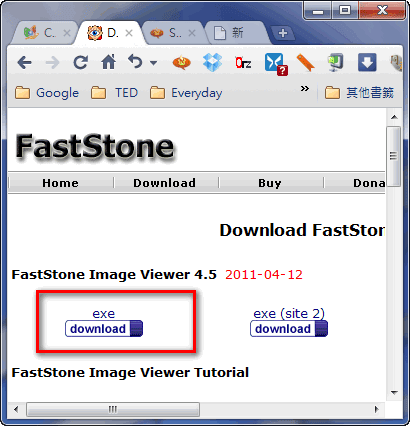Open the Dropbox extension icon
The height and width of the screenshot is (426, 410).
pyautogui.click(x=212, y=62)
